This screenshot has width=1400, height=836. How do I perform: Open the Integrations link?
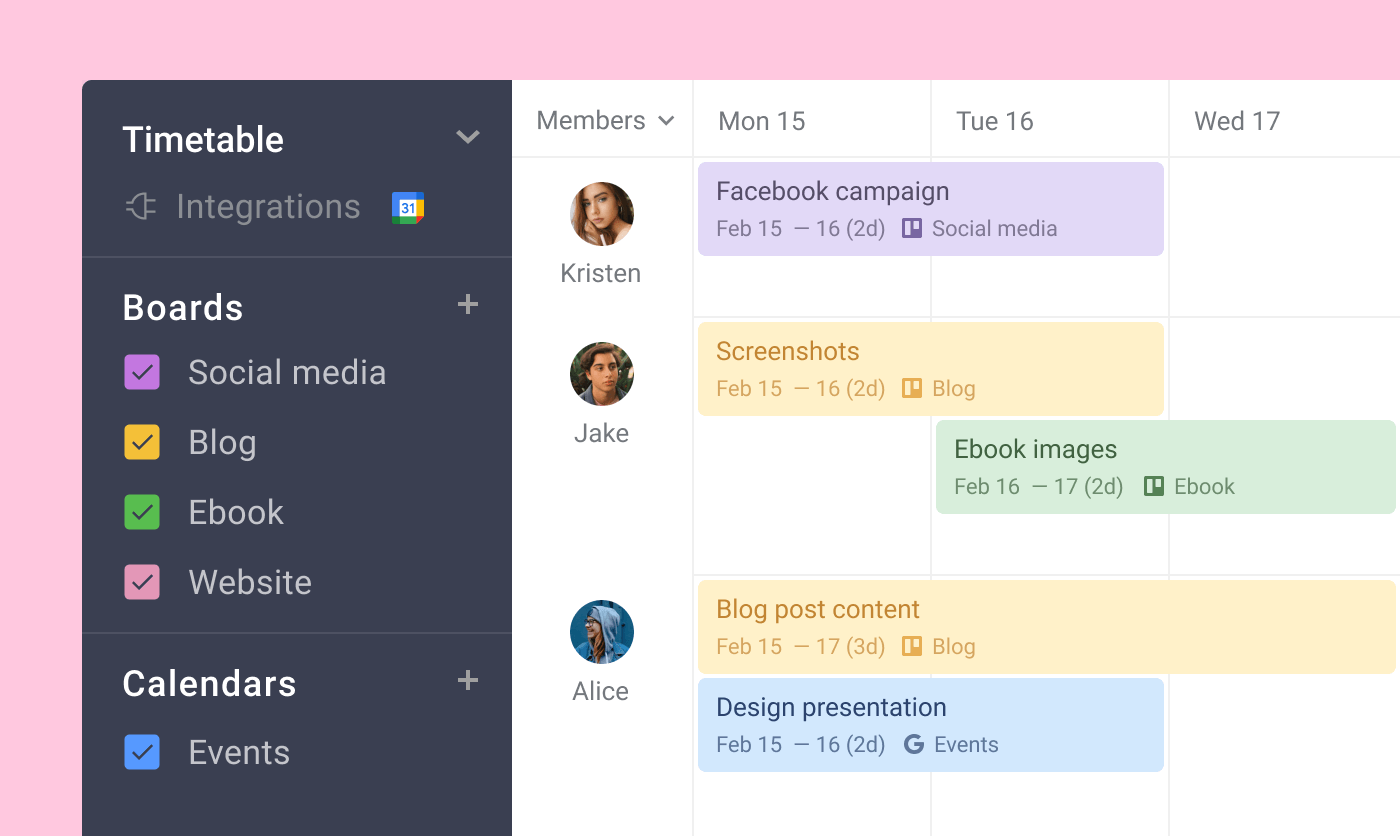(x=268, y=207)
